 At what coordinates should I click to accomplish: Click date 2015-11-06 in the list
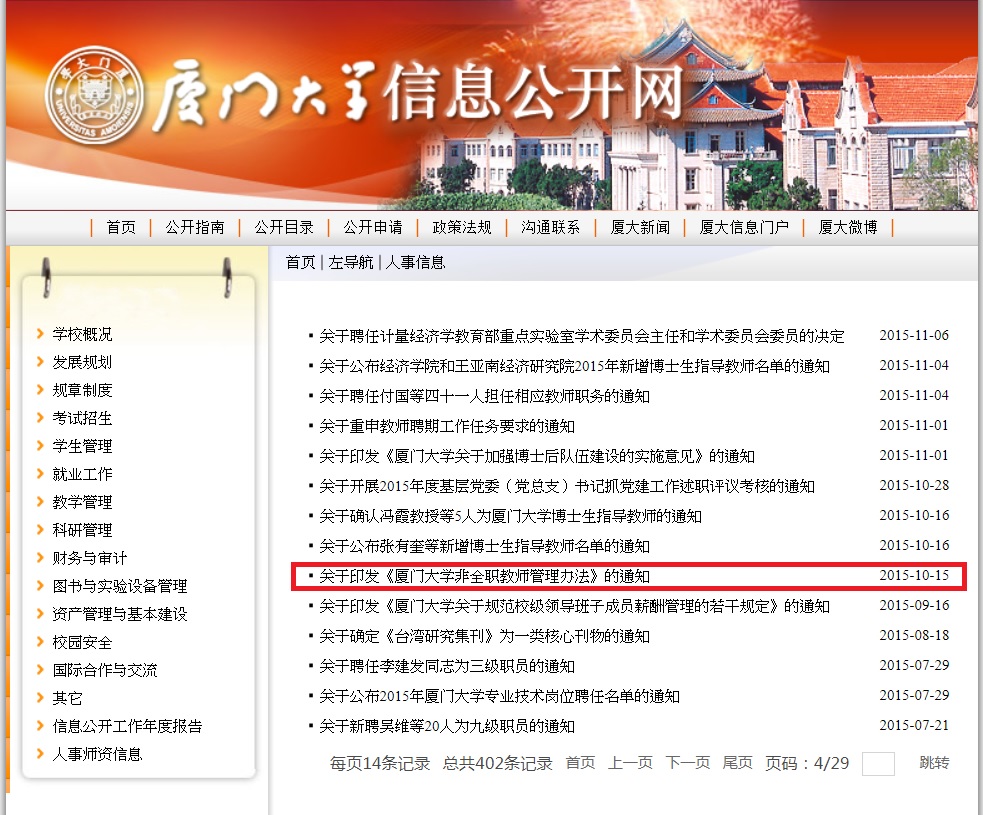pyautogui.click(x=914, y=335)
